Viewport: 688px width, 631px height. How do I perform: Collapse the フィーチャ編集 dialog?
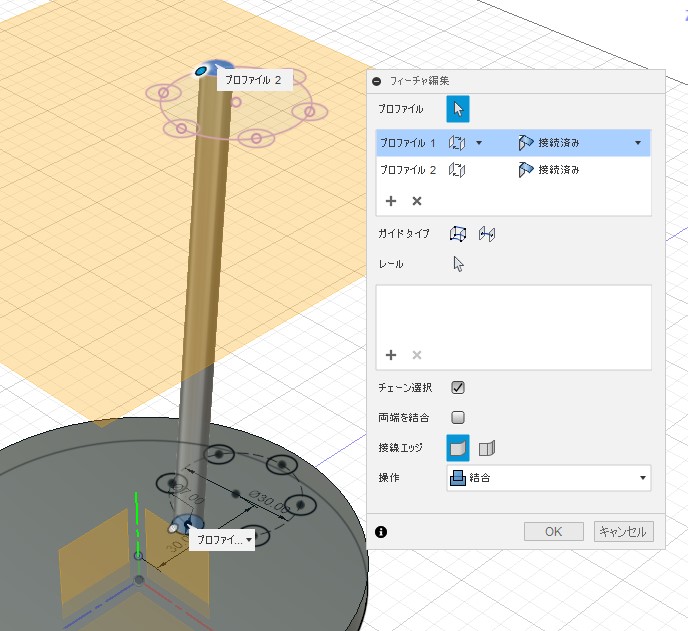376,81
